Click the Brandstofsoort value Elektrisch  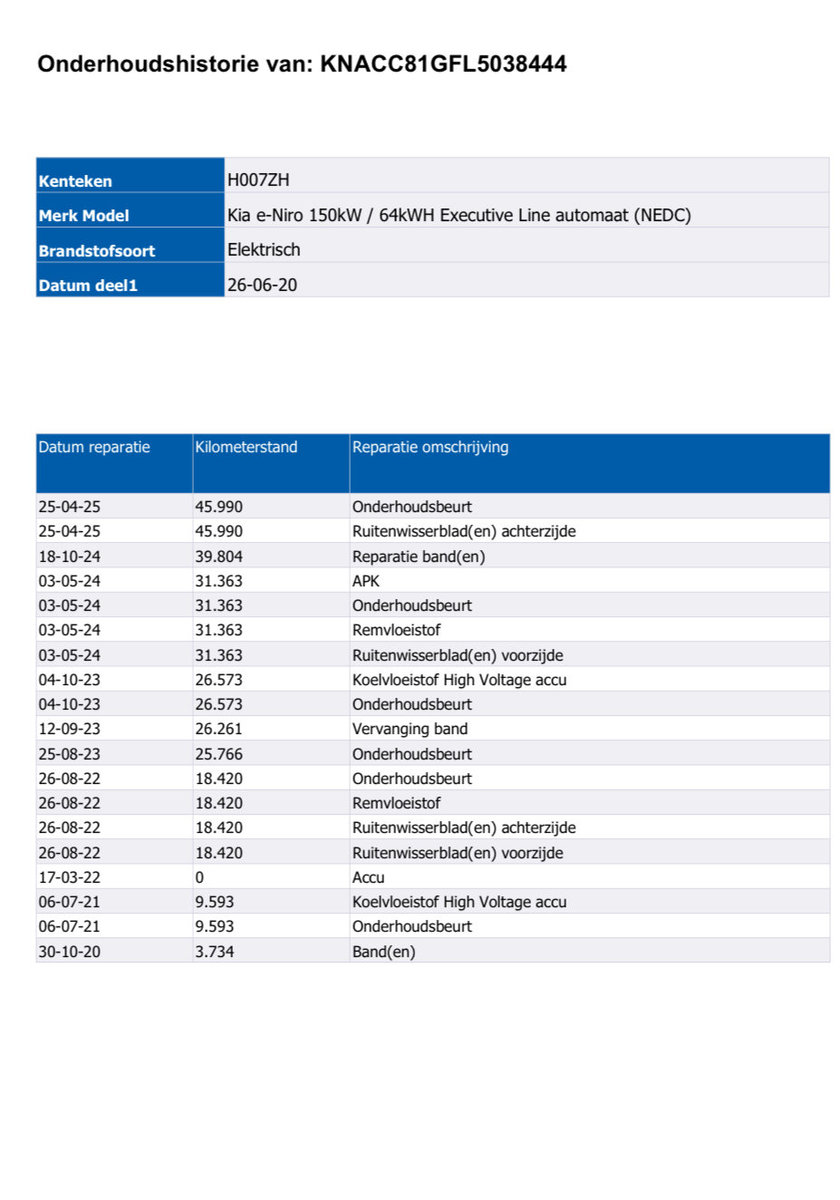pyautogui.click(x=264, y=249)
